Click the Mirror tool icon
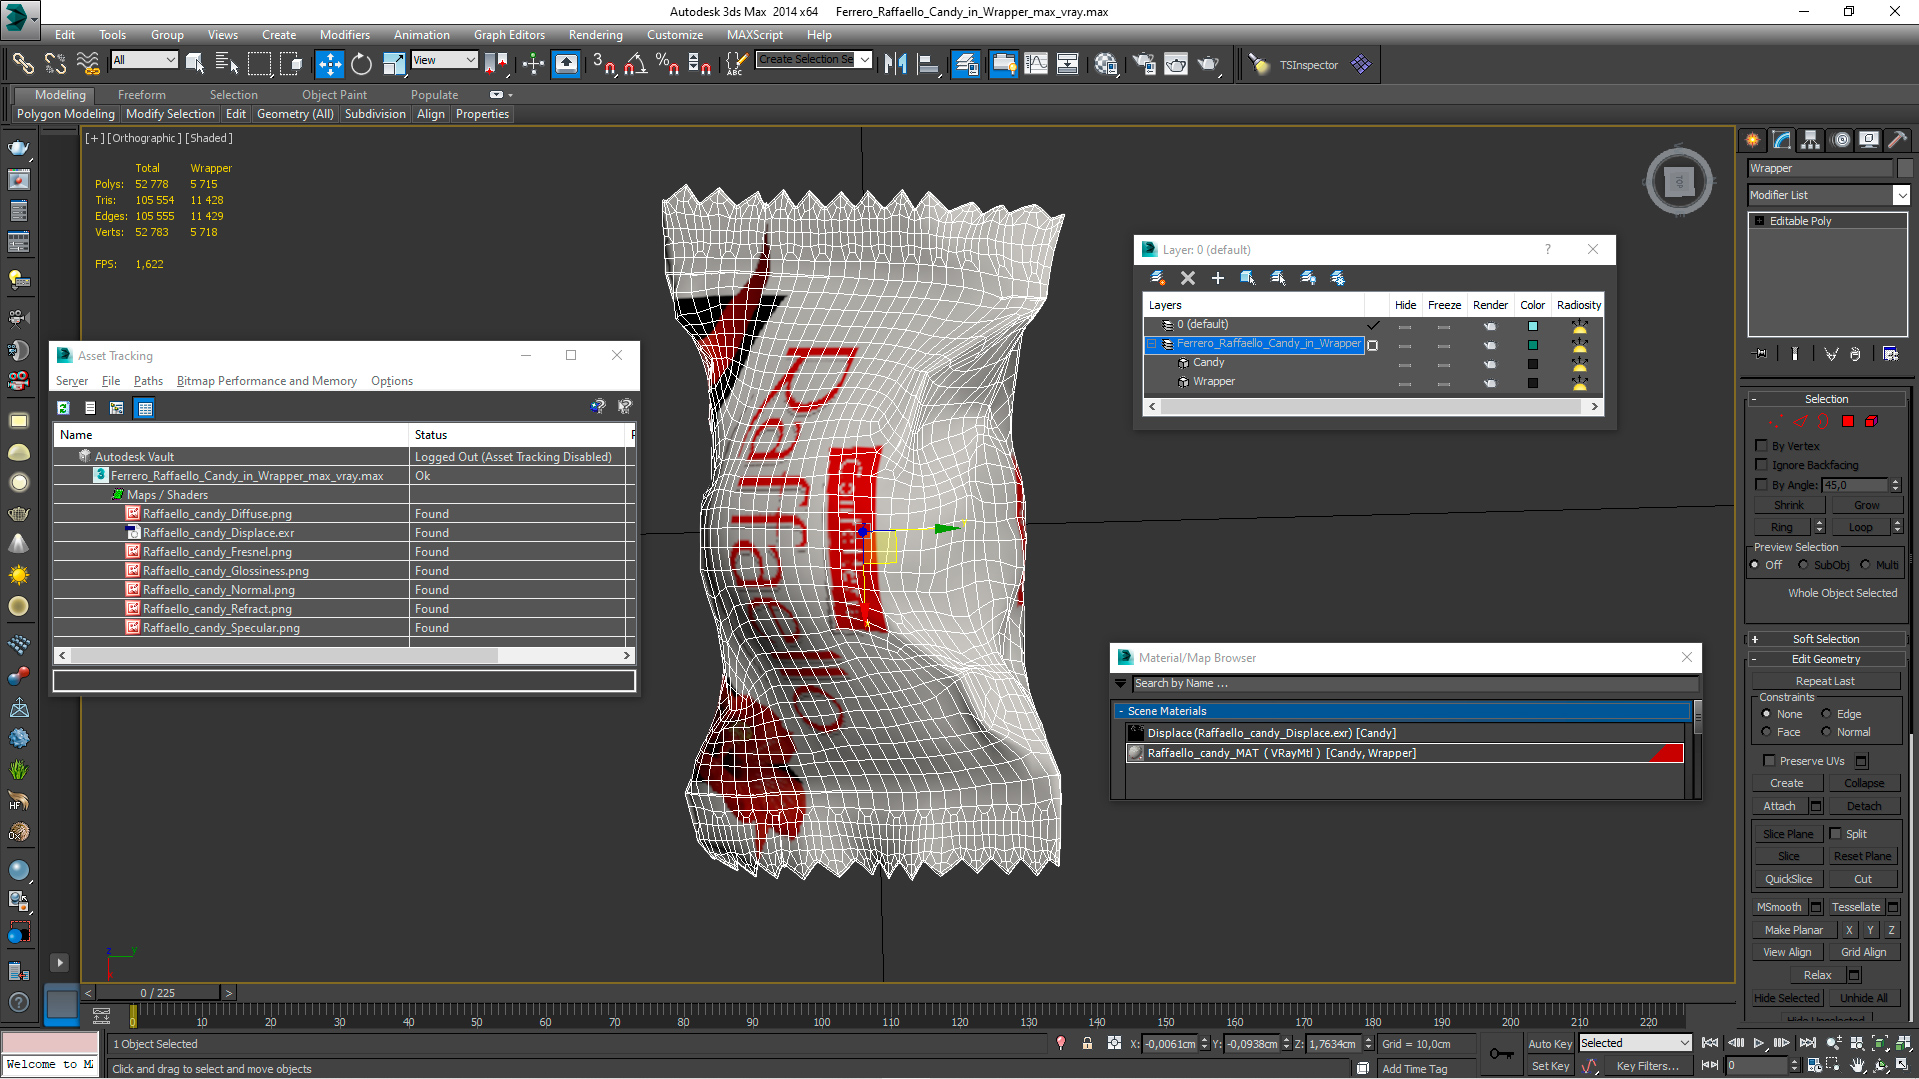Screen dimensions: 1919x1079 click(896, 64)
